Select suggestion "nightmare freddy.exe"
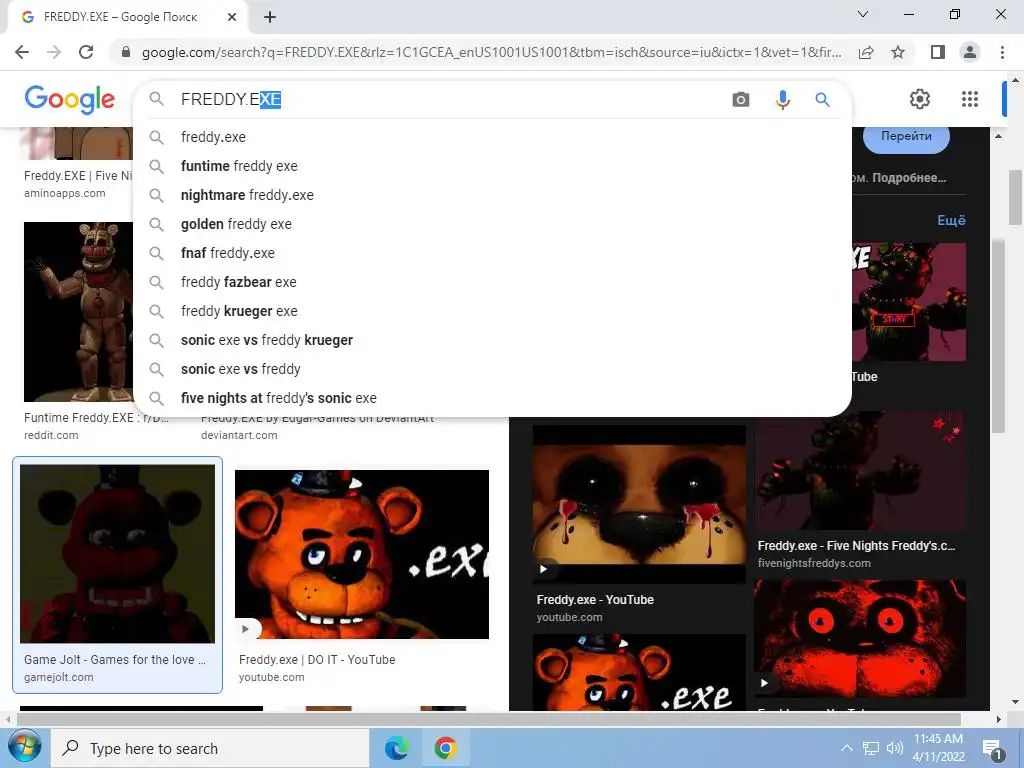 click(x=492, y=195)
